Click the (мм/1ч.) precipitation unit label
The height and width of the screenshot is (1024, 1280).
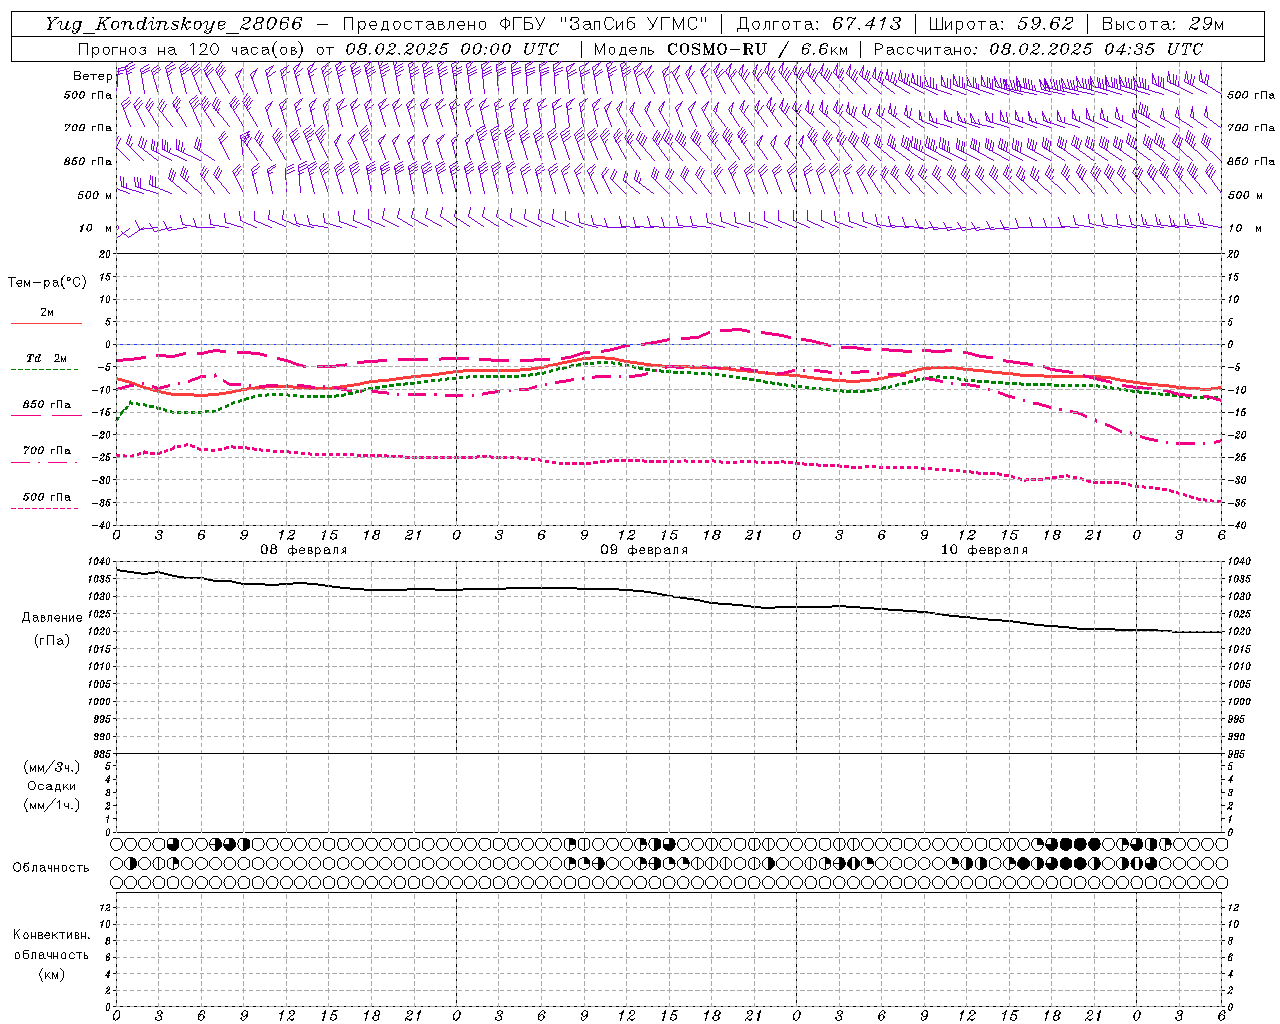click(x=51, y=805)
